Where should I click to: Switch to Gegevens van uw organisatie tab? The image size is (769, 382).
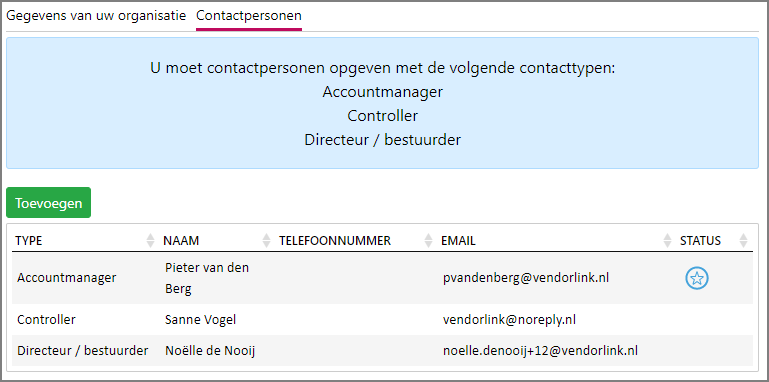[96, 16]
